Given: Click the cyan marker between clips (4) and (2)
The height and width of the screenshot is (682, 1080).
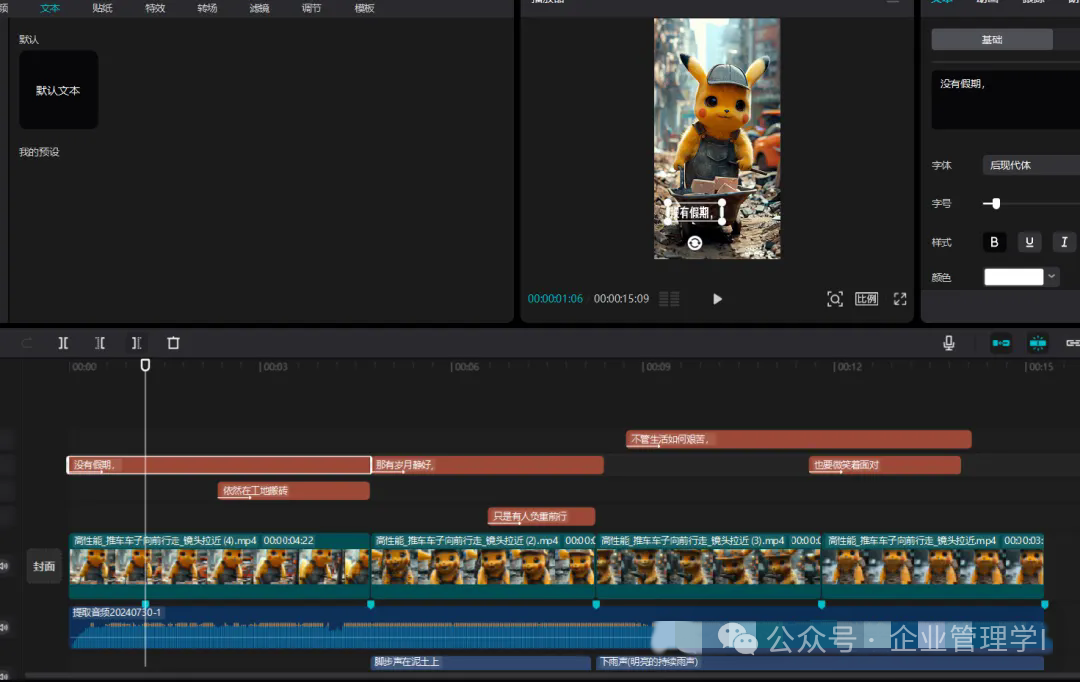Looking at the screenshot, I should pyautogui.click(x=371, y=604).
